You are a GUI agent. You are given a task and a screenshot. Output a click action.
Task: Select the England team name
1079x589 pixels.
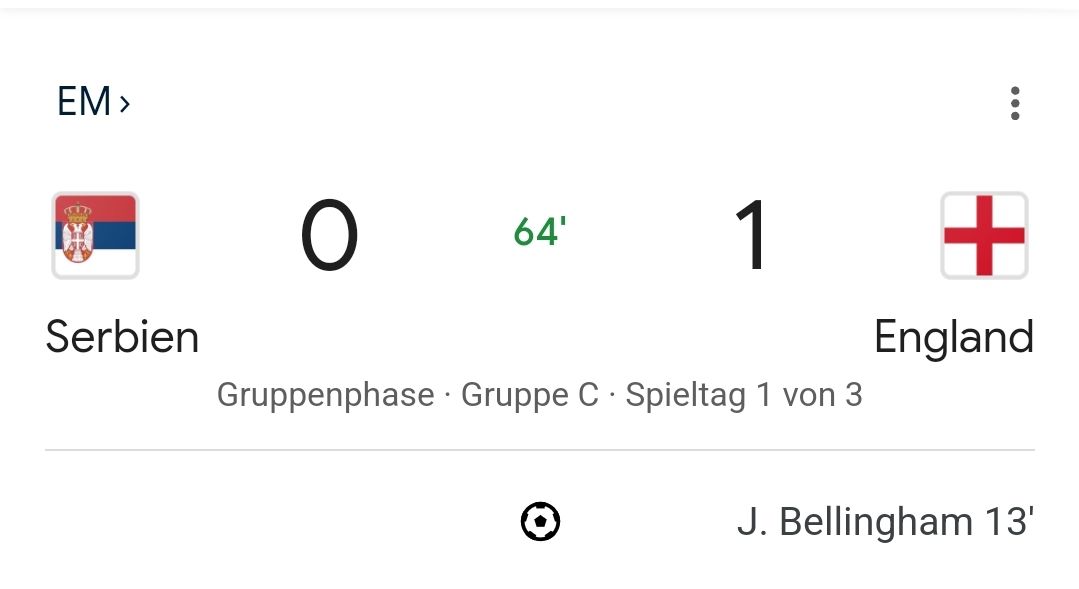pos(953,337)
